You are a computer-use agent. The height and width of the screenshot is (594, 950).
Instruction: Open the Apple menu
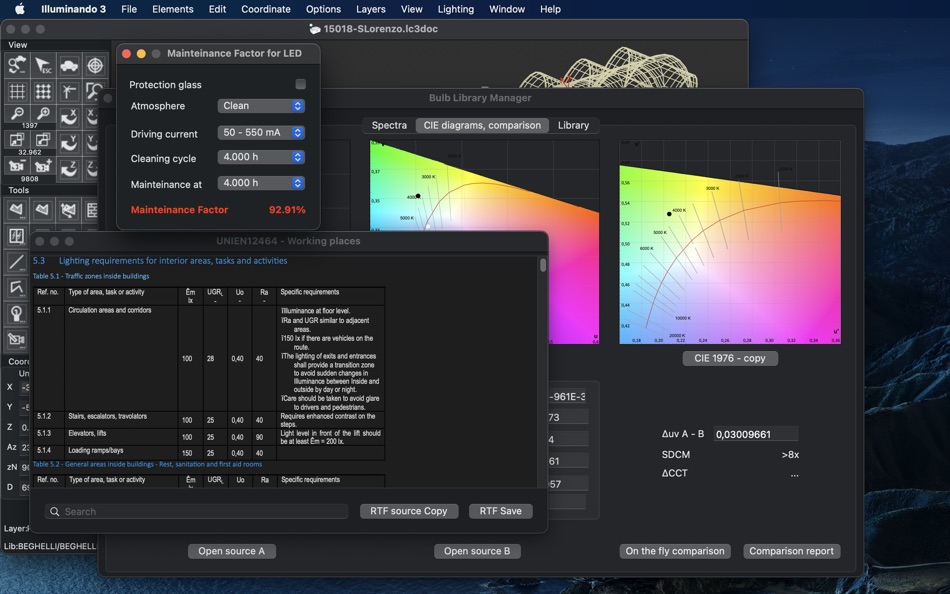20,9
